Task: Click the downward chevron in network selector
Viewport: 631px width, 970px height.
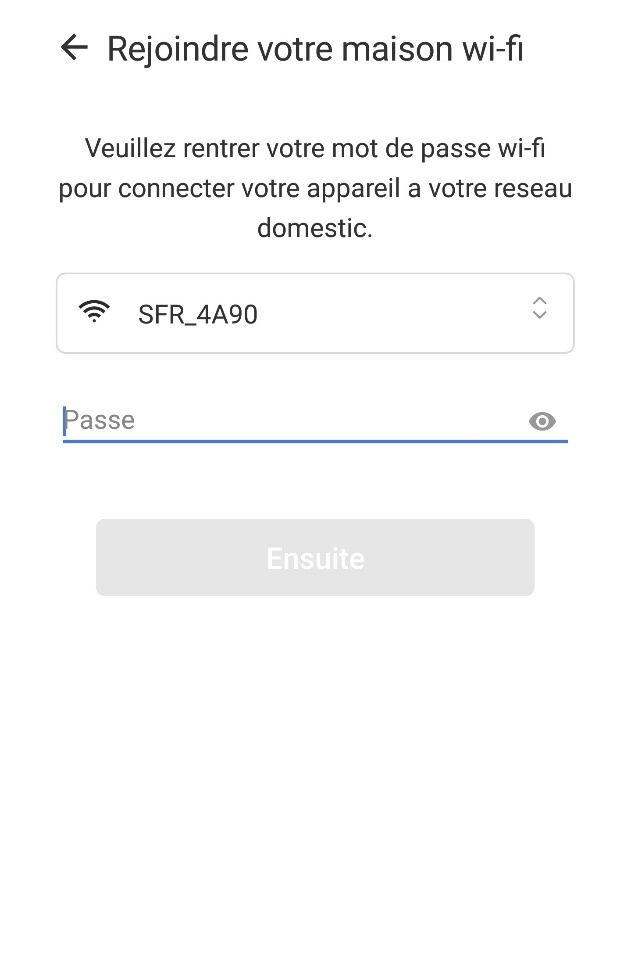Action: (539, 315)
